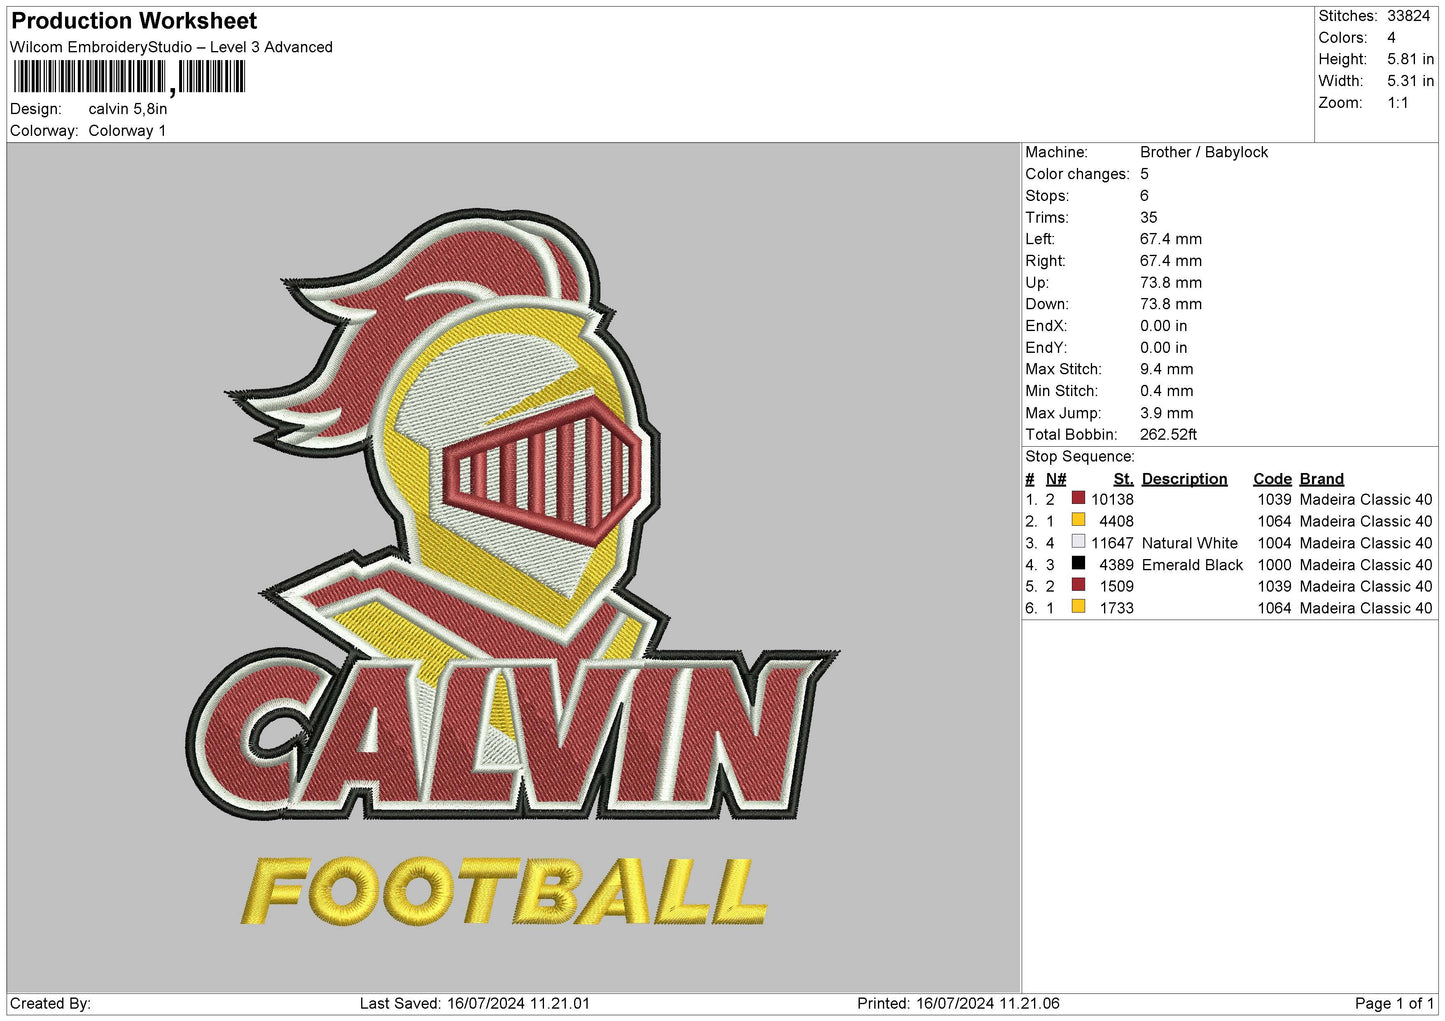The height and width of the screenshot is (1021, 1445).
Task: Click stitch count 10138 in stop row 1
Action: point(1113,499)
